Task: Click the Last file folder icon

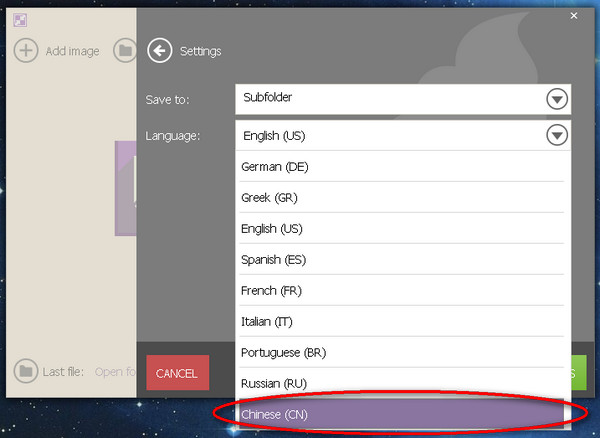Action: click(x=26, y=371)
